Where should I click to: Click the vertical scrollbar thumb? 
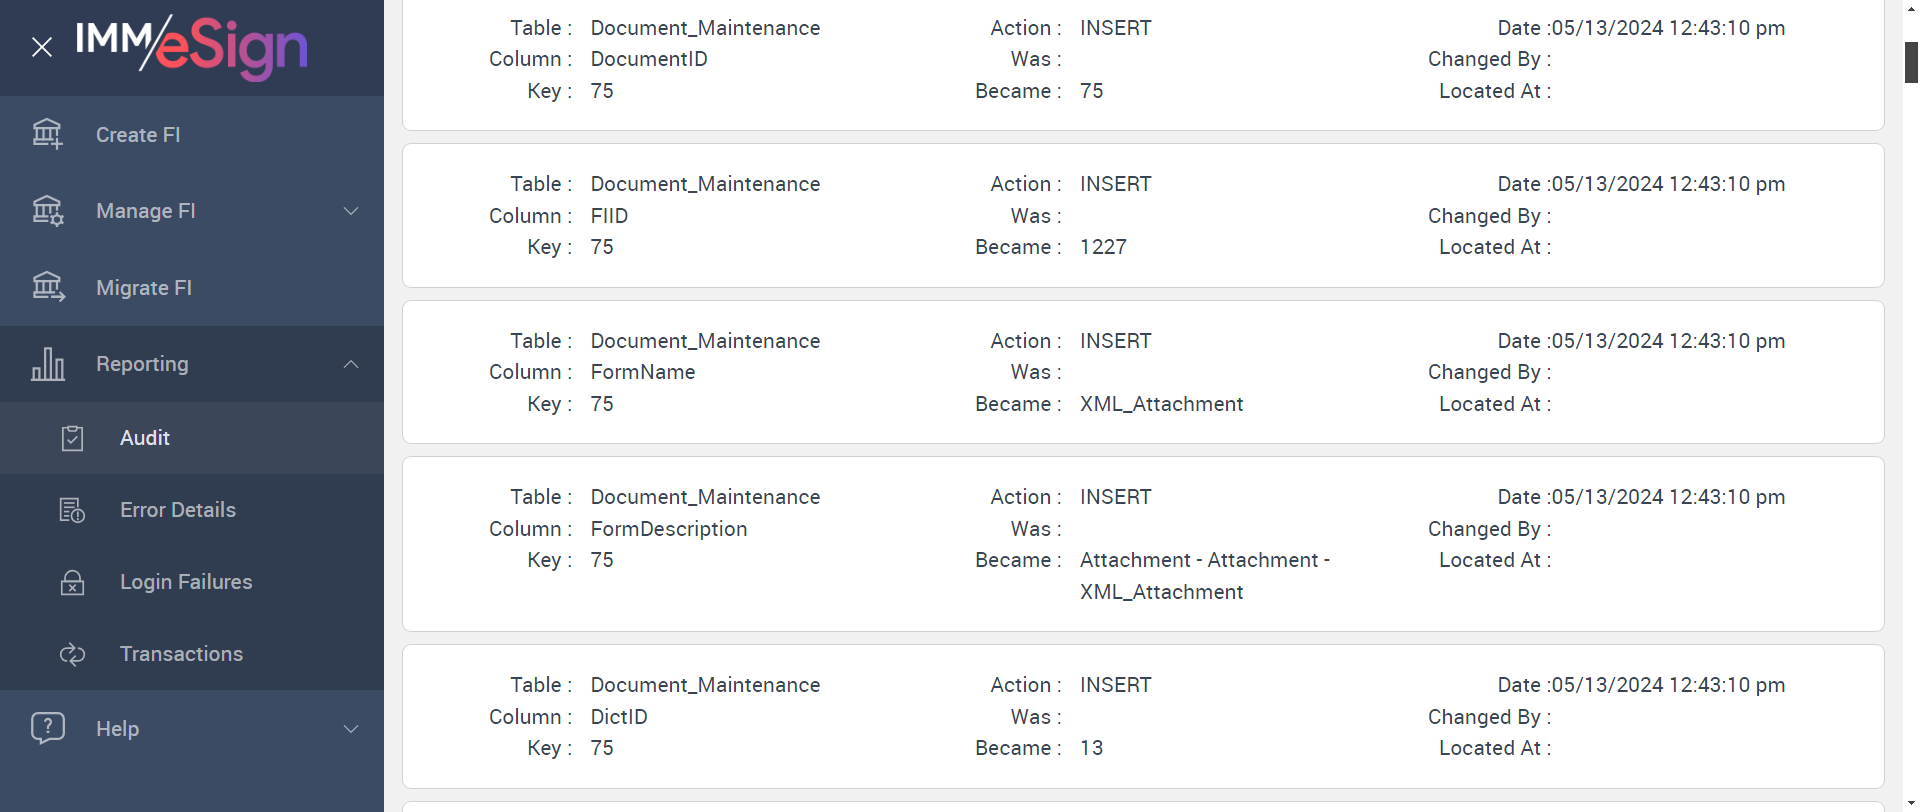click(x=1911, y=62)
